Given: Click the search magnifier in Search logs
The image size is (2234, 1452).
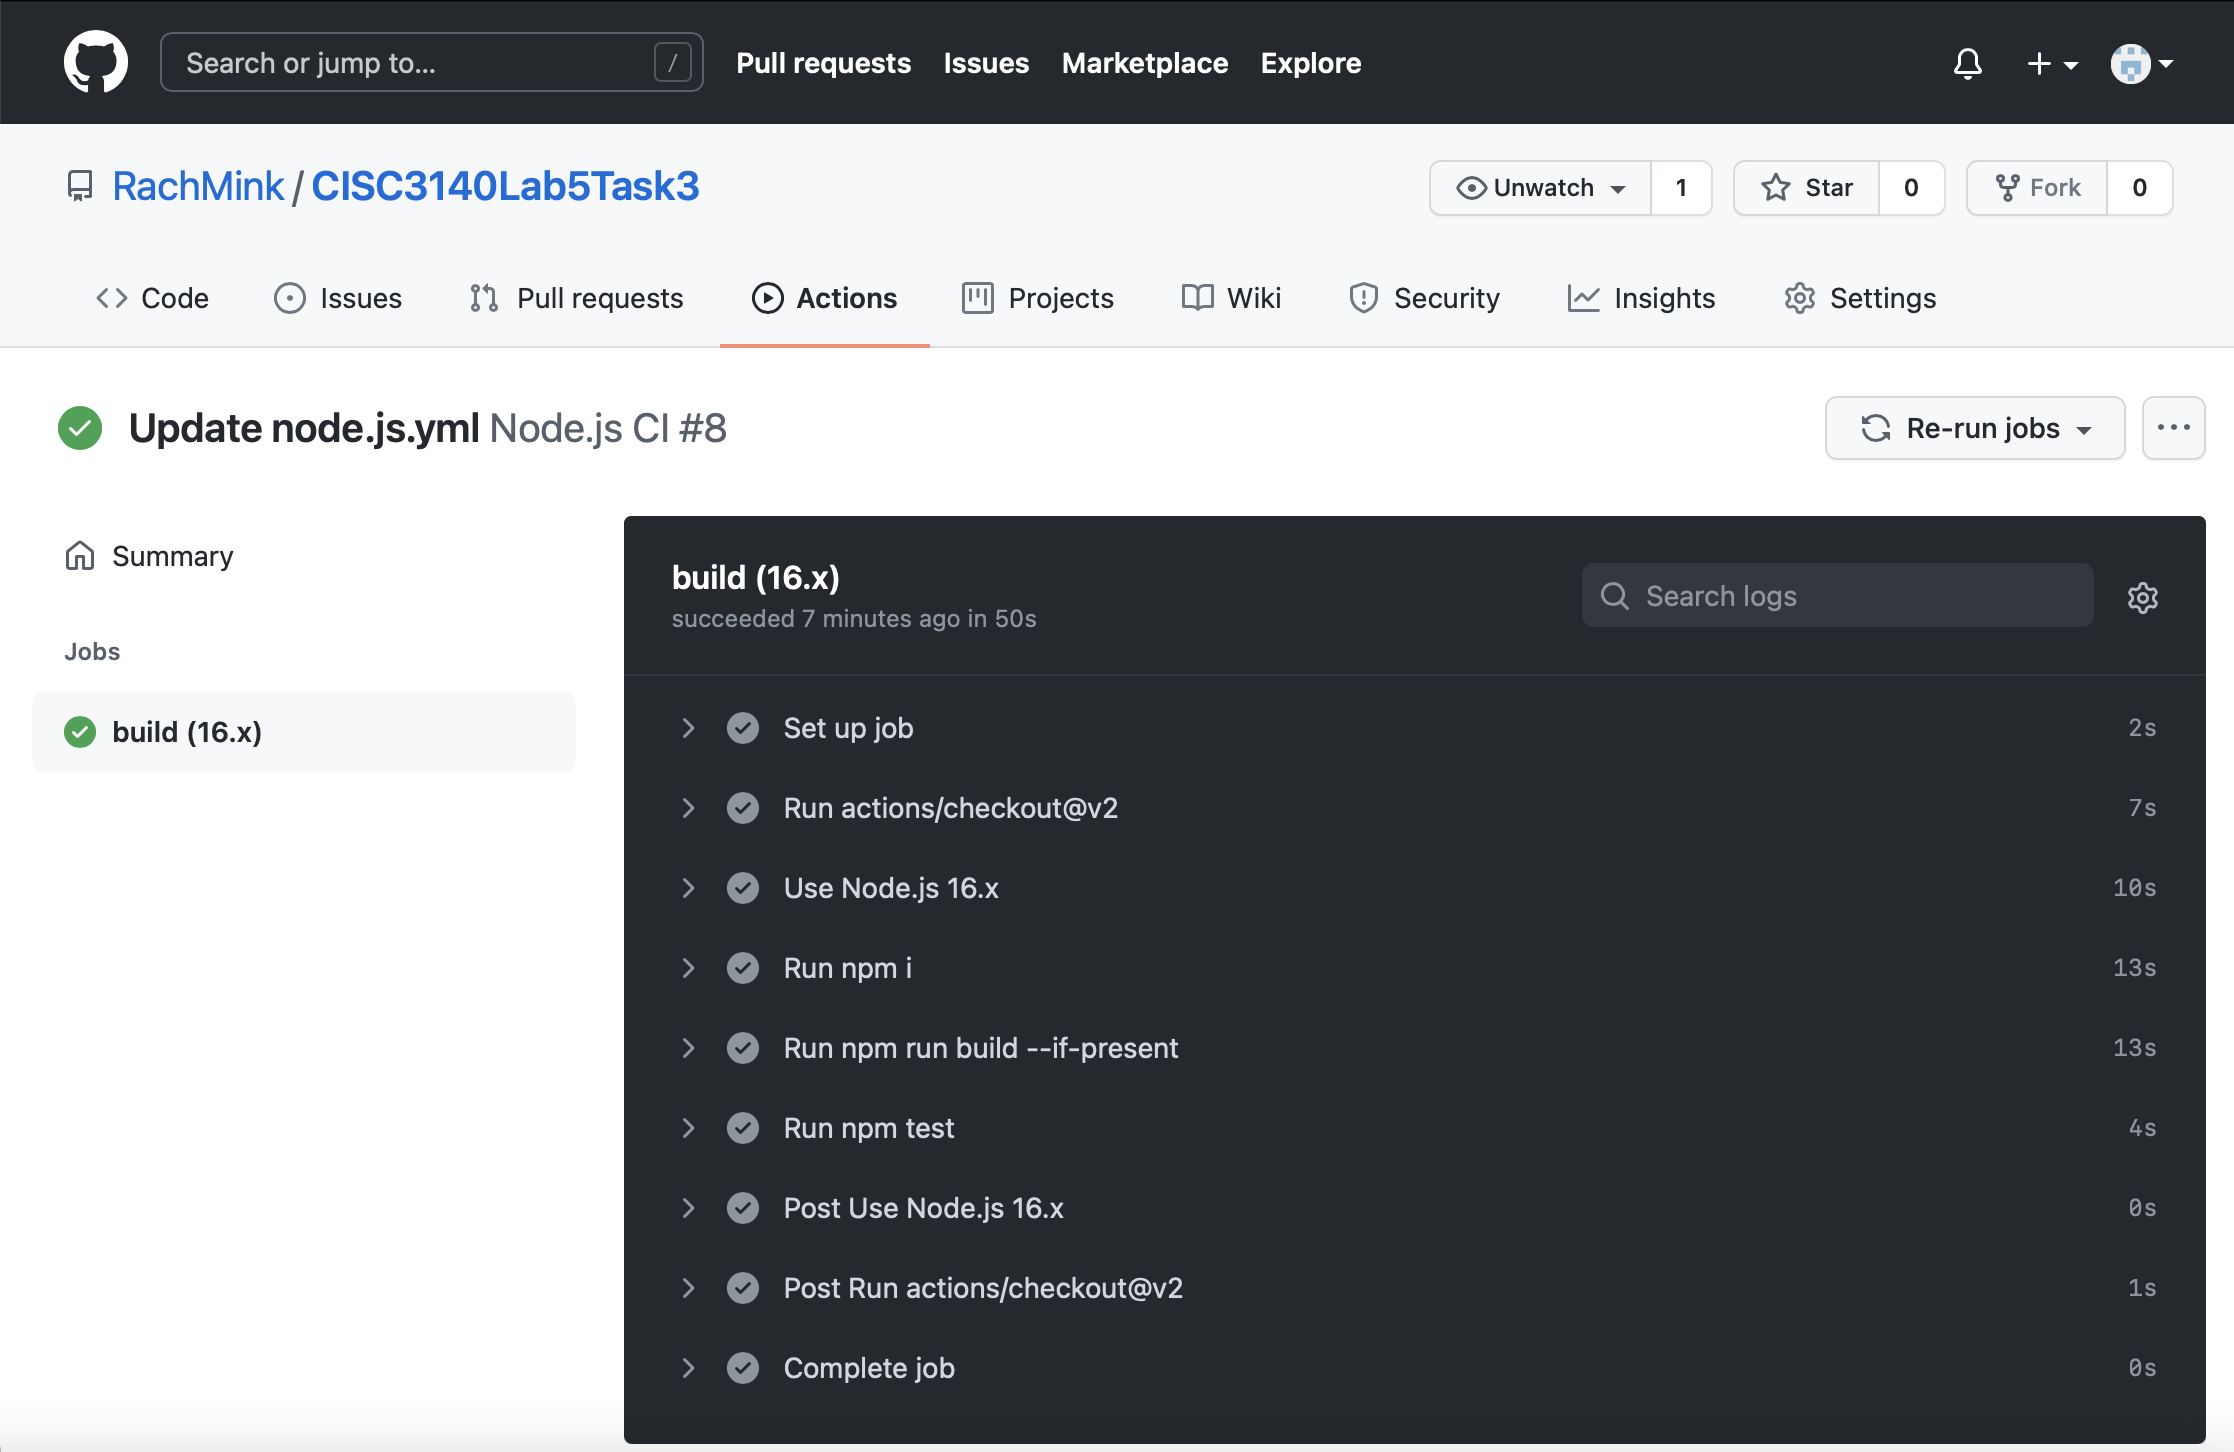Looking at the screenshot, I should tap(1614, 595).
